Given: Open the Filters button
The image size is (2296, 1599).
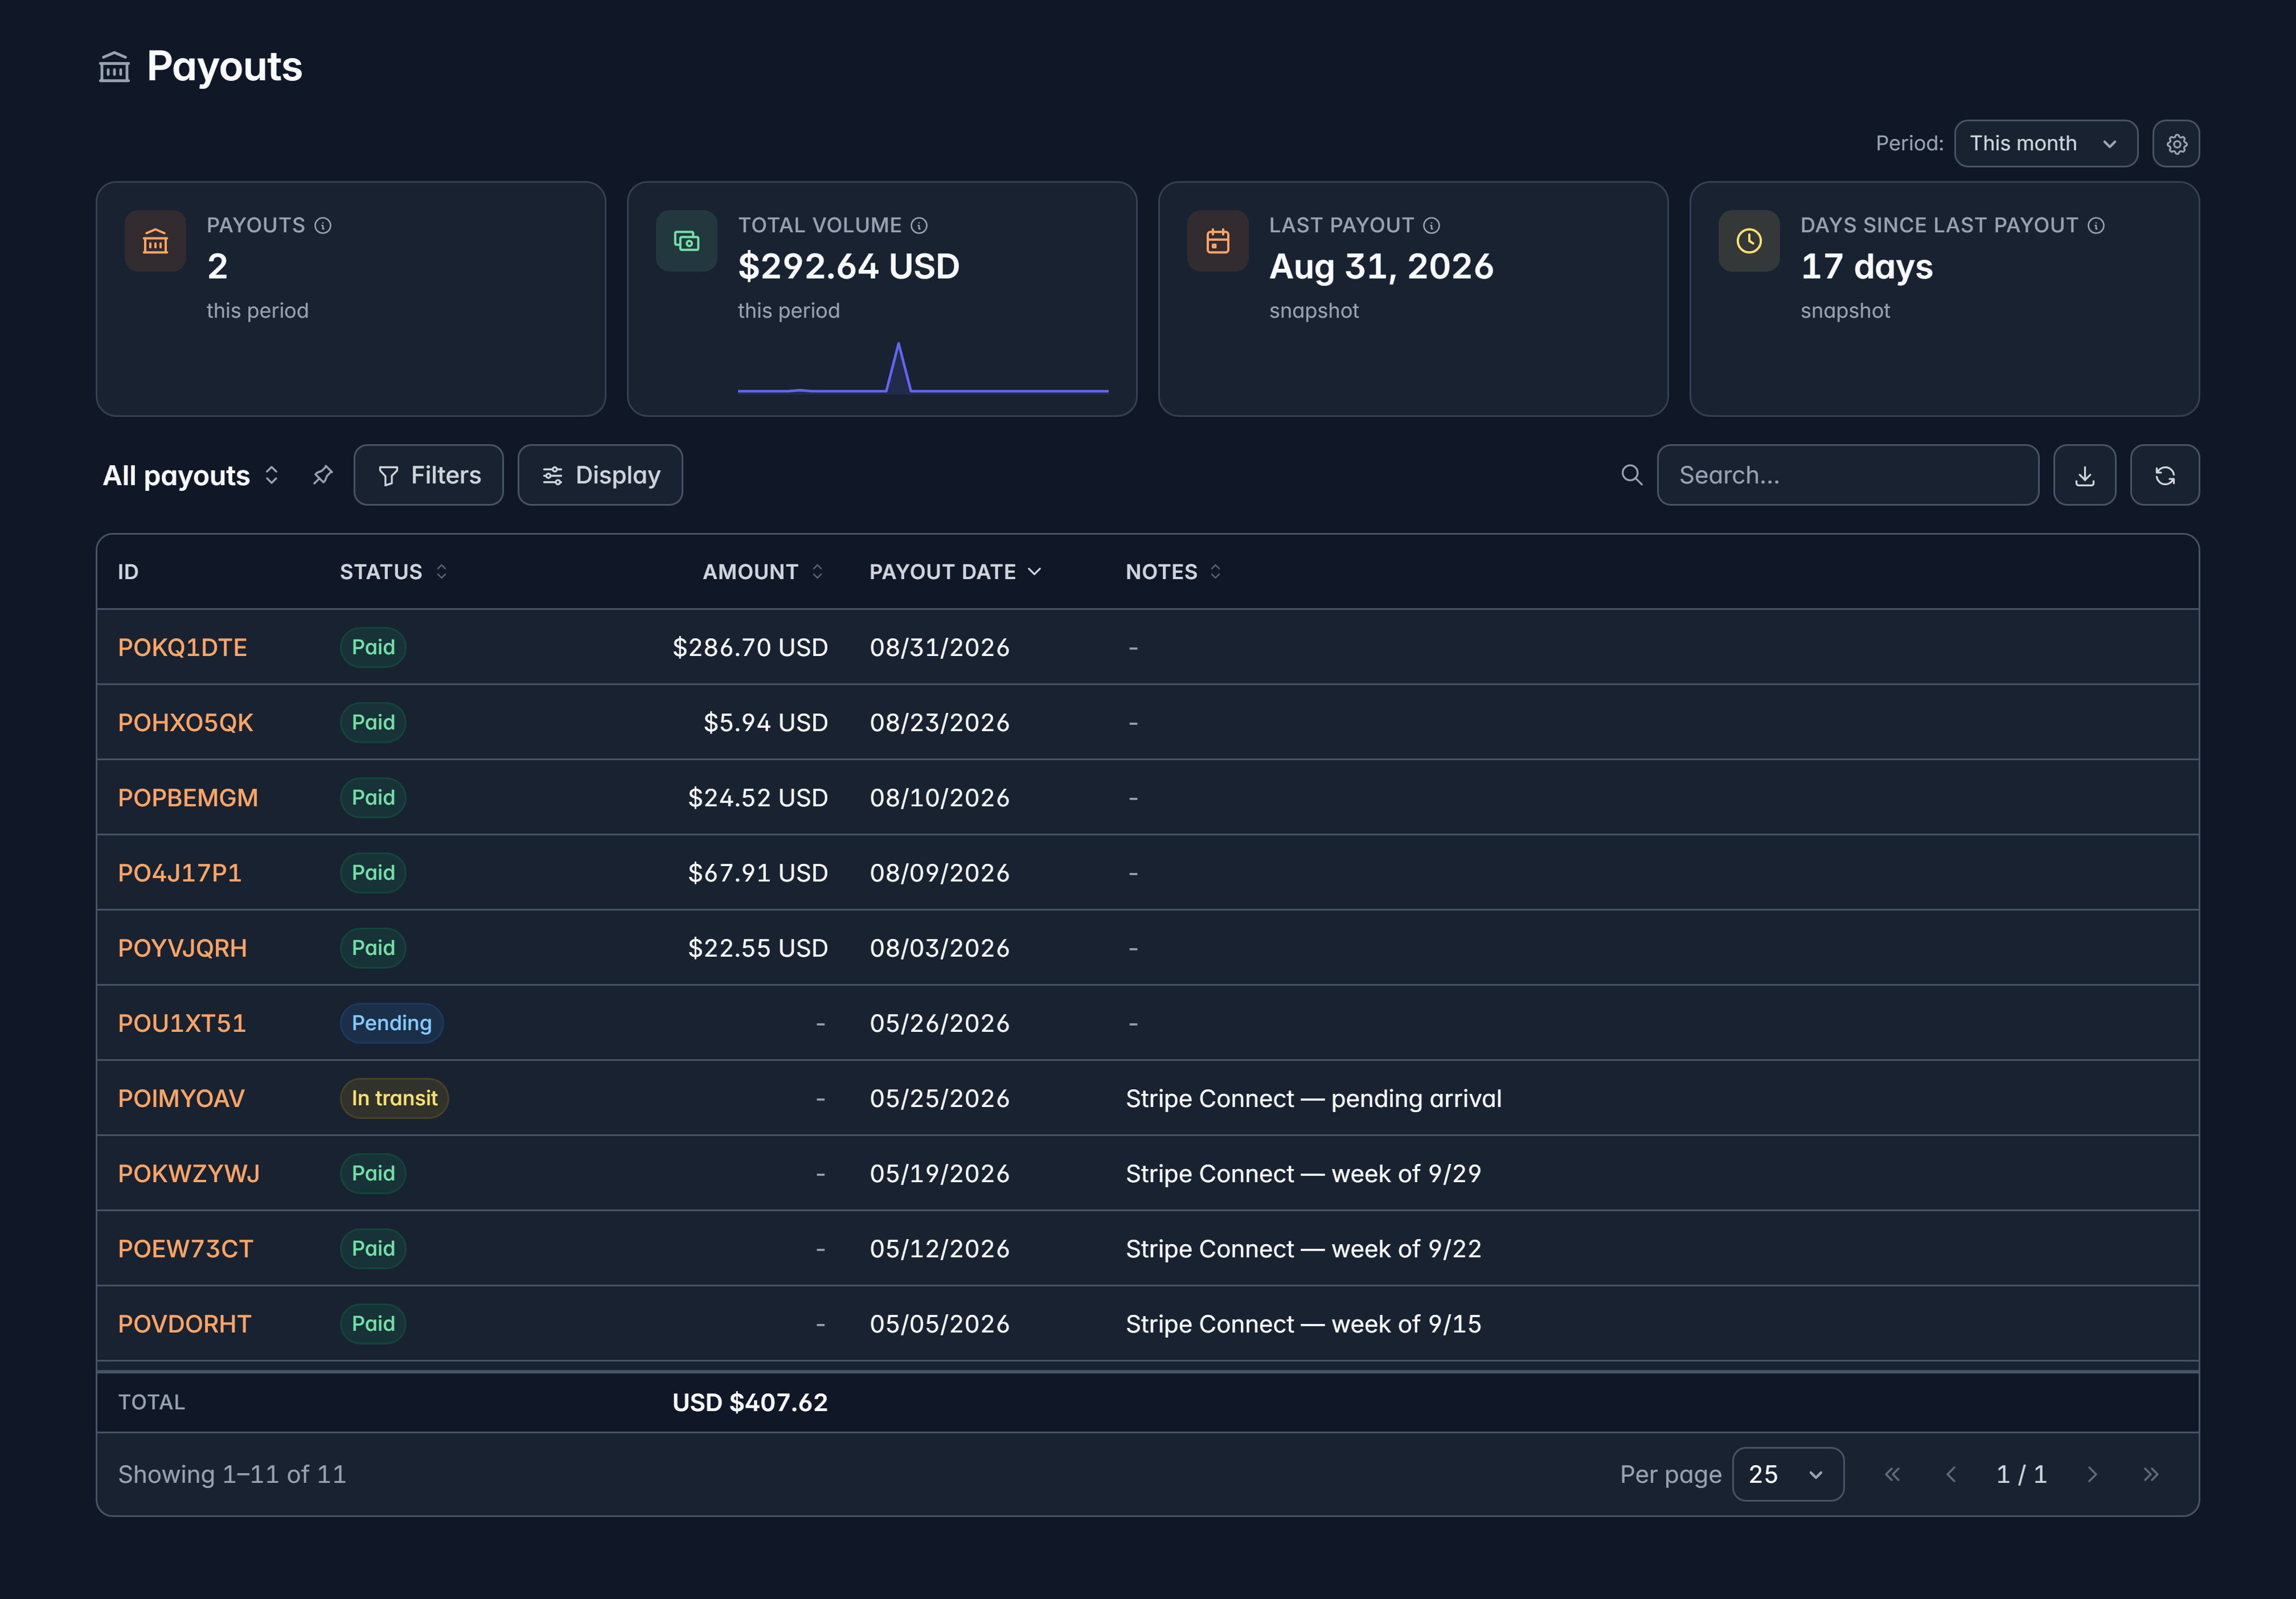Looking at the screenshot, I should tap(428, 475).
